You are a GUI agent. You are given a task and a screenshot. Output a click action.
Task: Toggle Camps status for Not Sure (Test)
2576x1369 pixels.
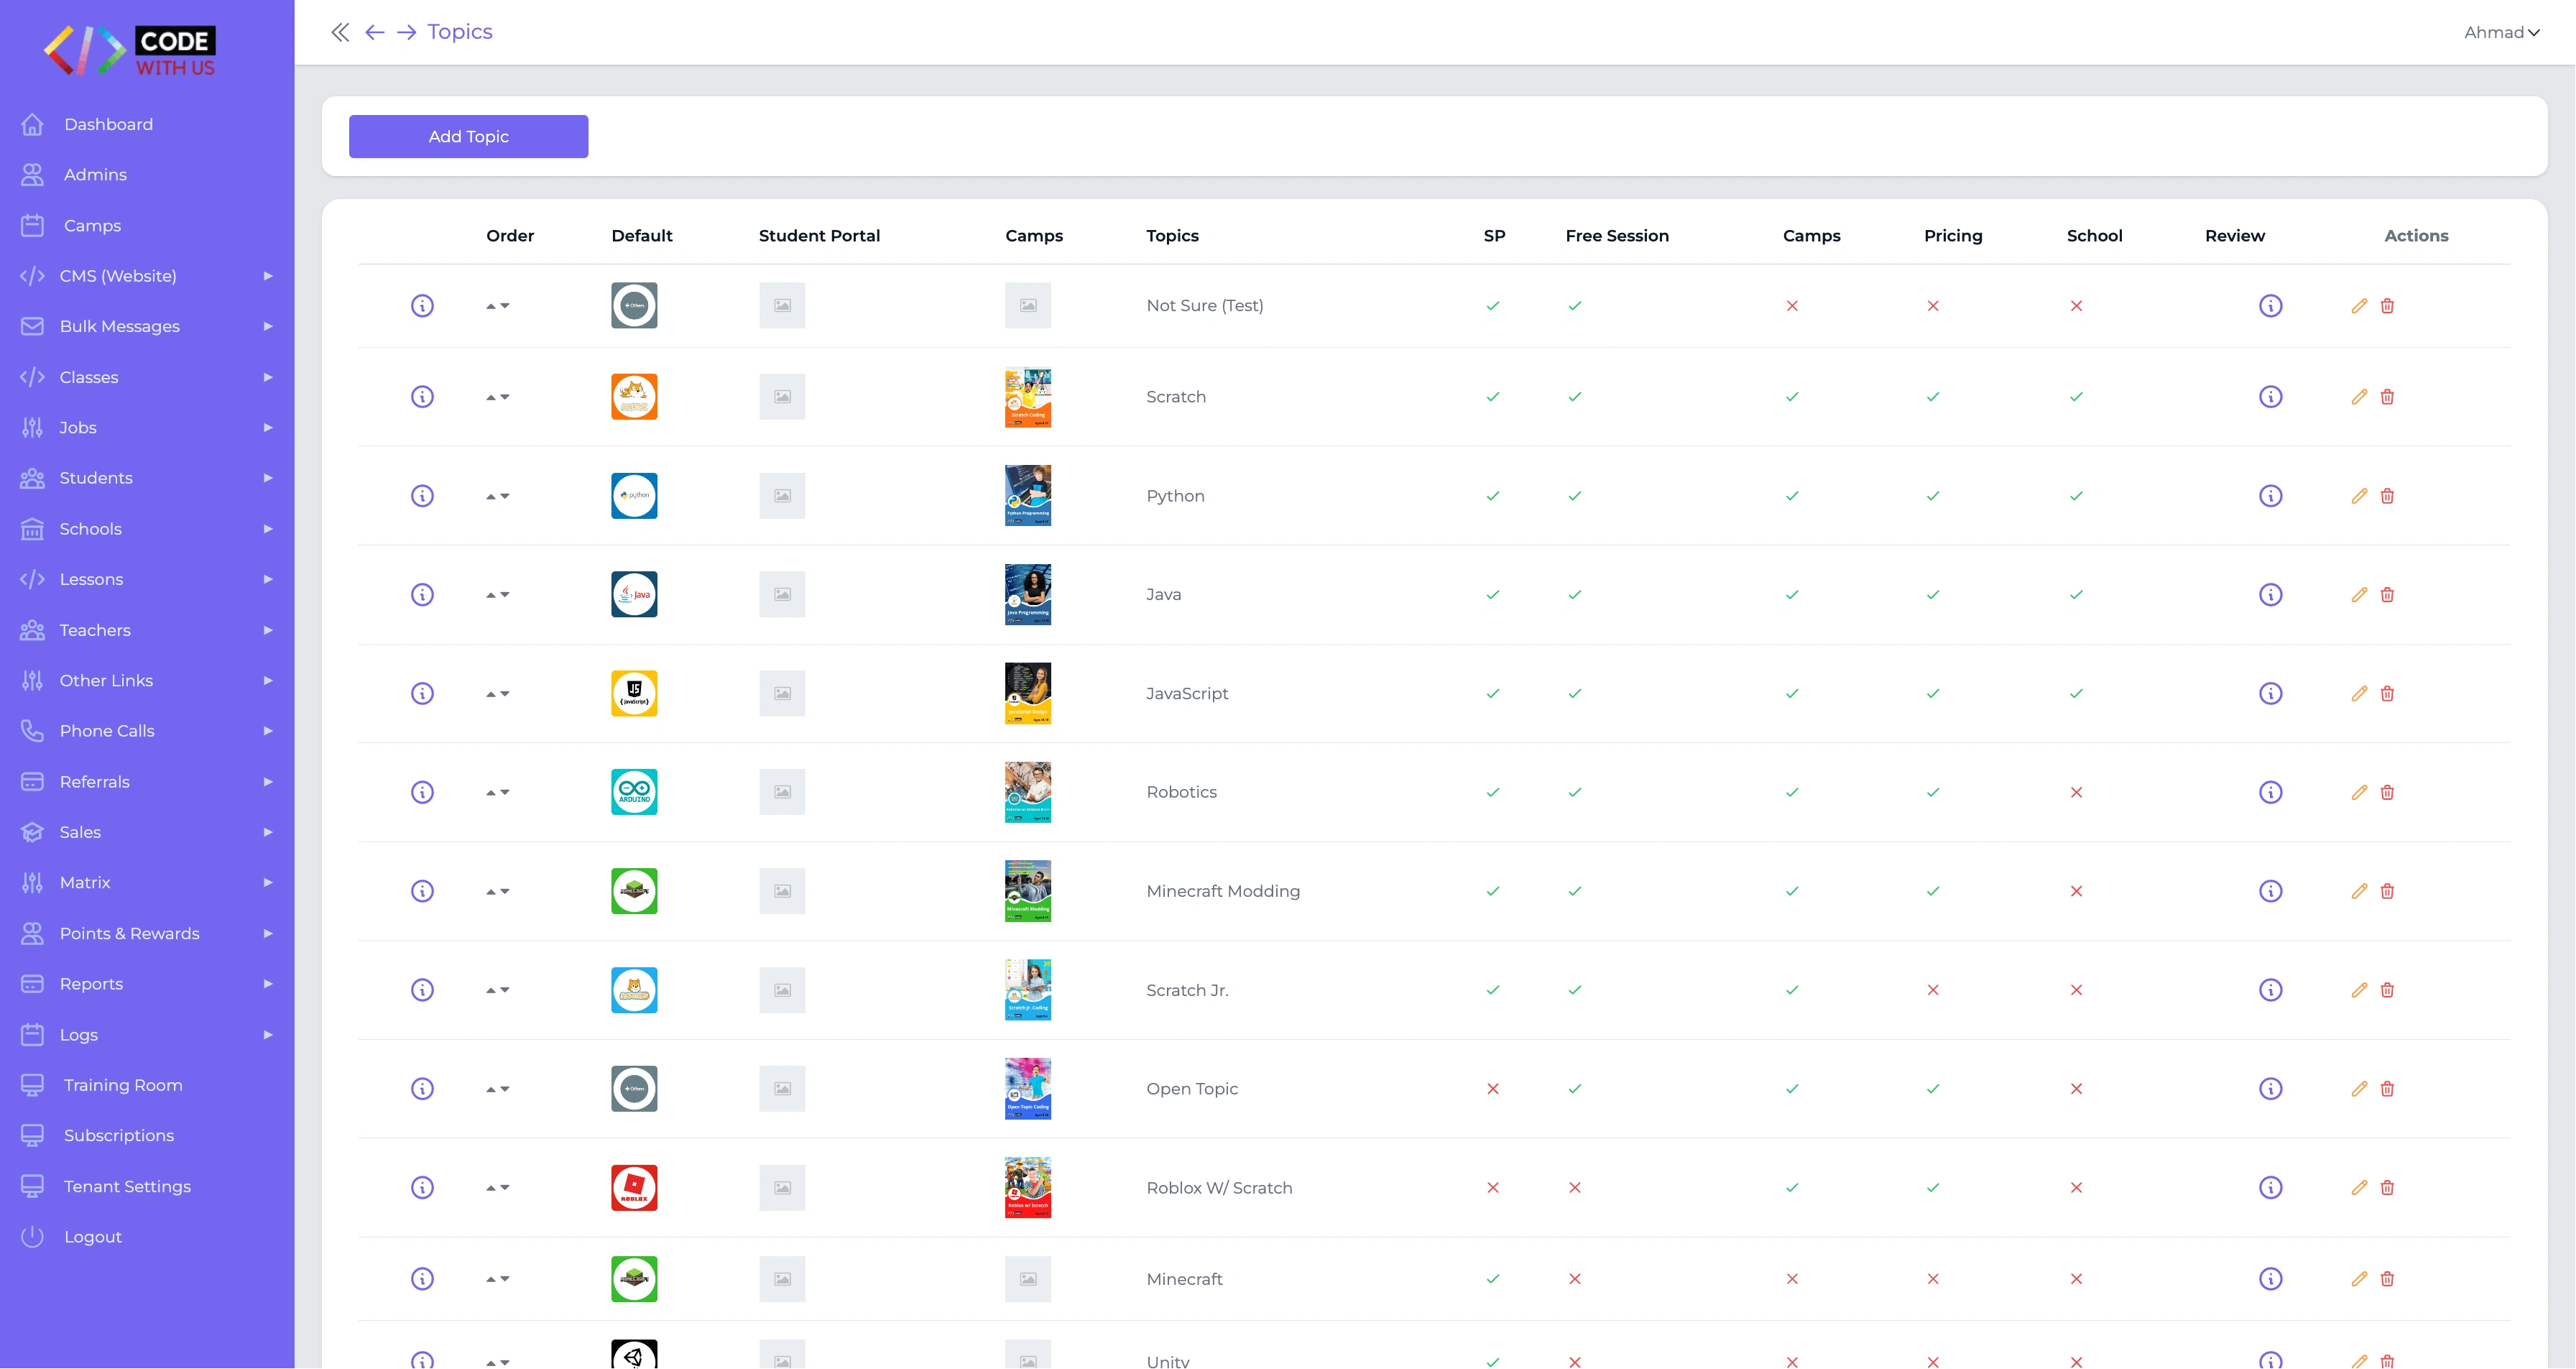[x=1791, y=306]
